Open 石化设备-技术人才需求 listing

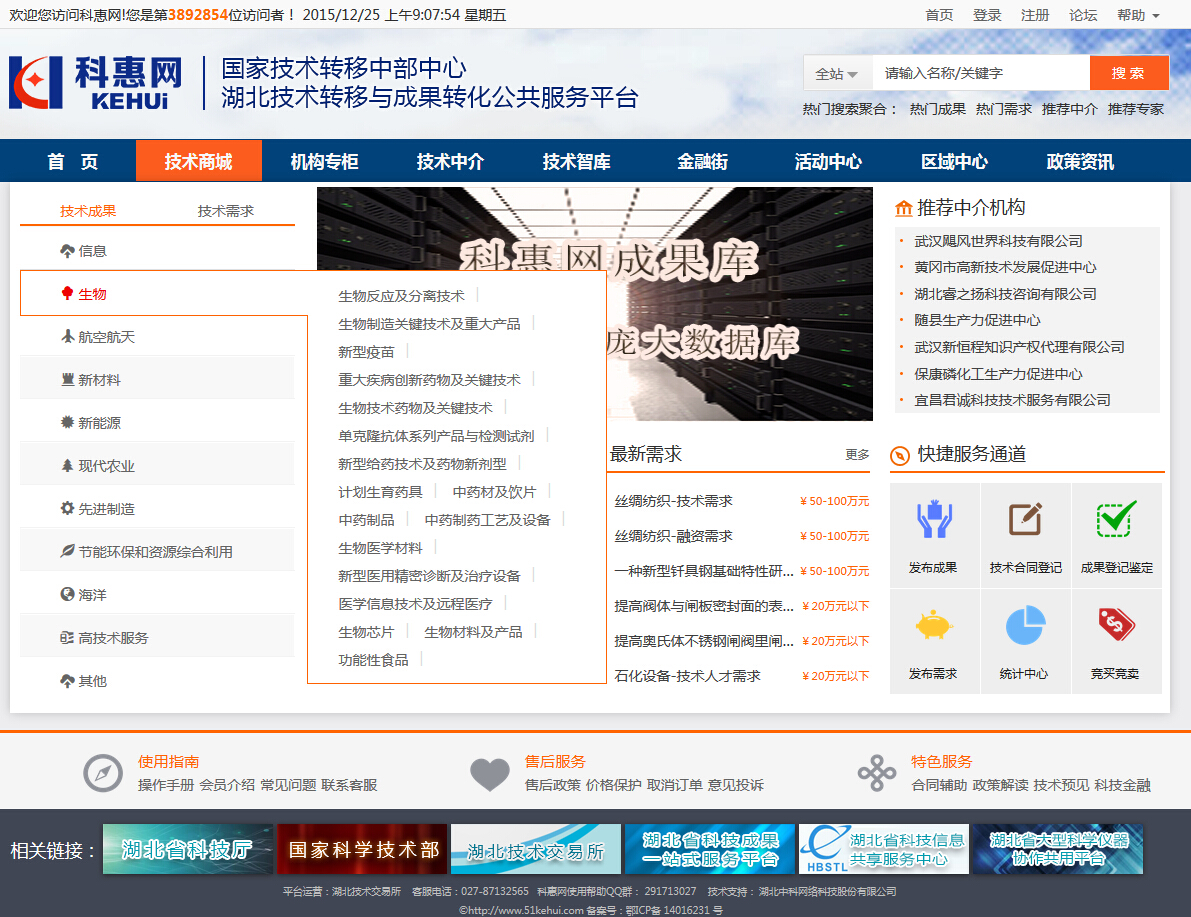point(687,675)
